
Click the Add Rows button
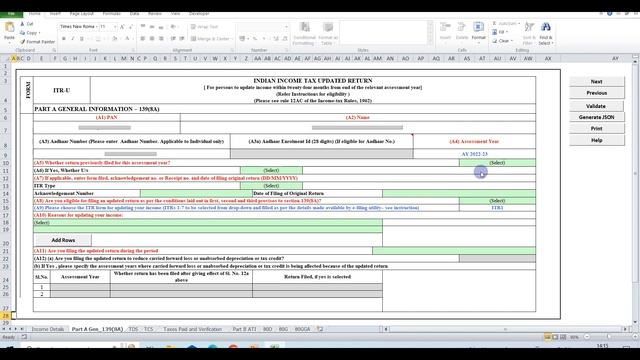tap(63, 240)
